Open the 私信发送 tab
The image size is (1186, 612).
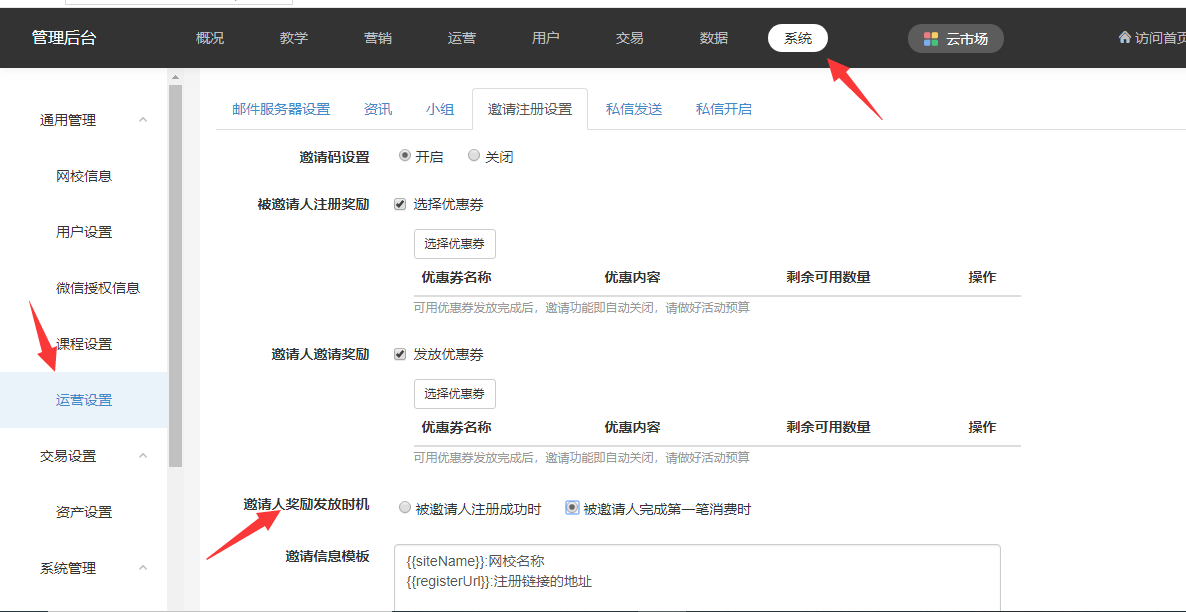point(634,109)
